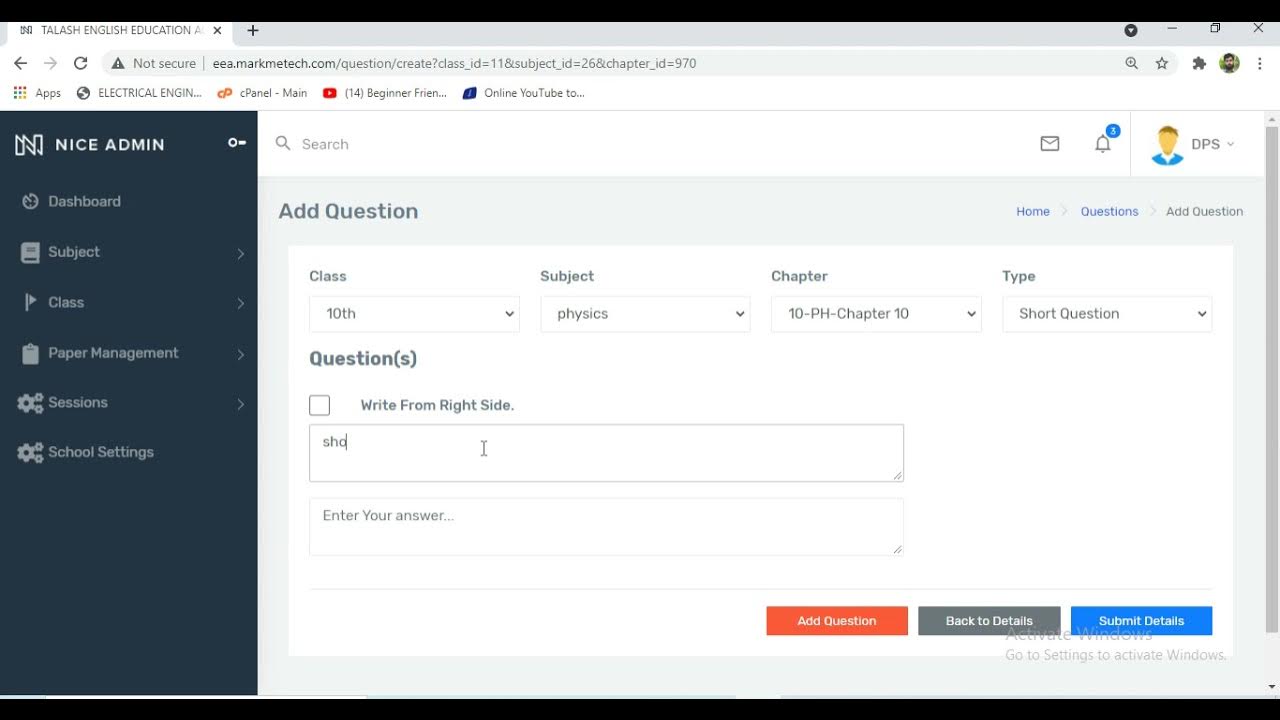Viewport: 1280px width, 720px height.
Task: Click the Sessions gears icon
Action: [31, 403]
